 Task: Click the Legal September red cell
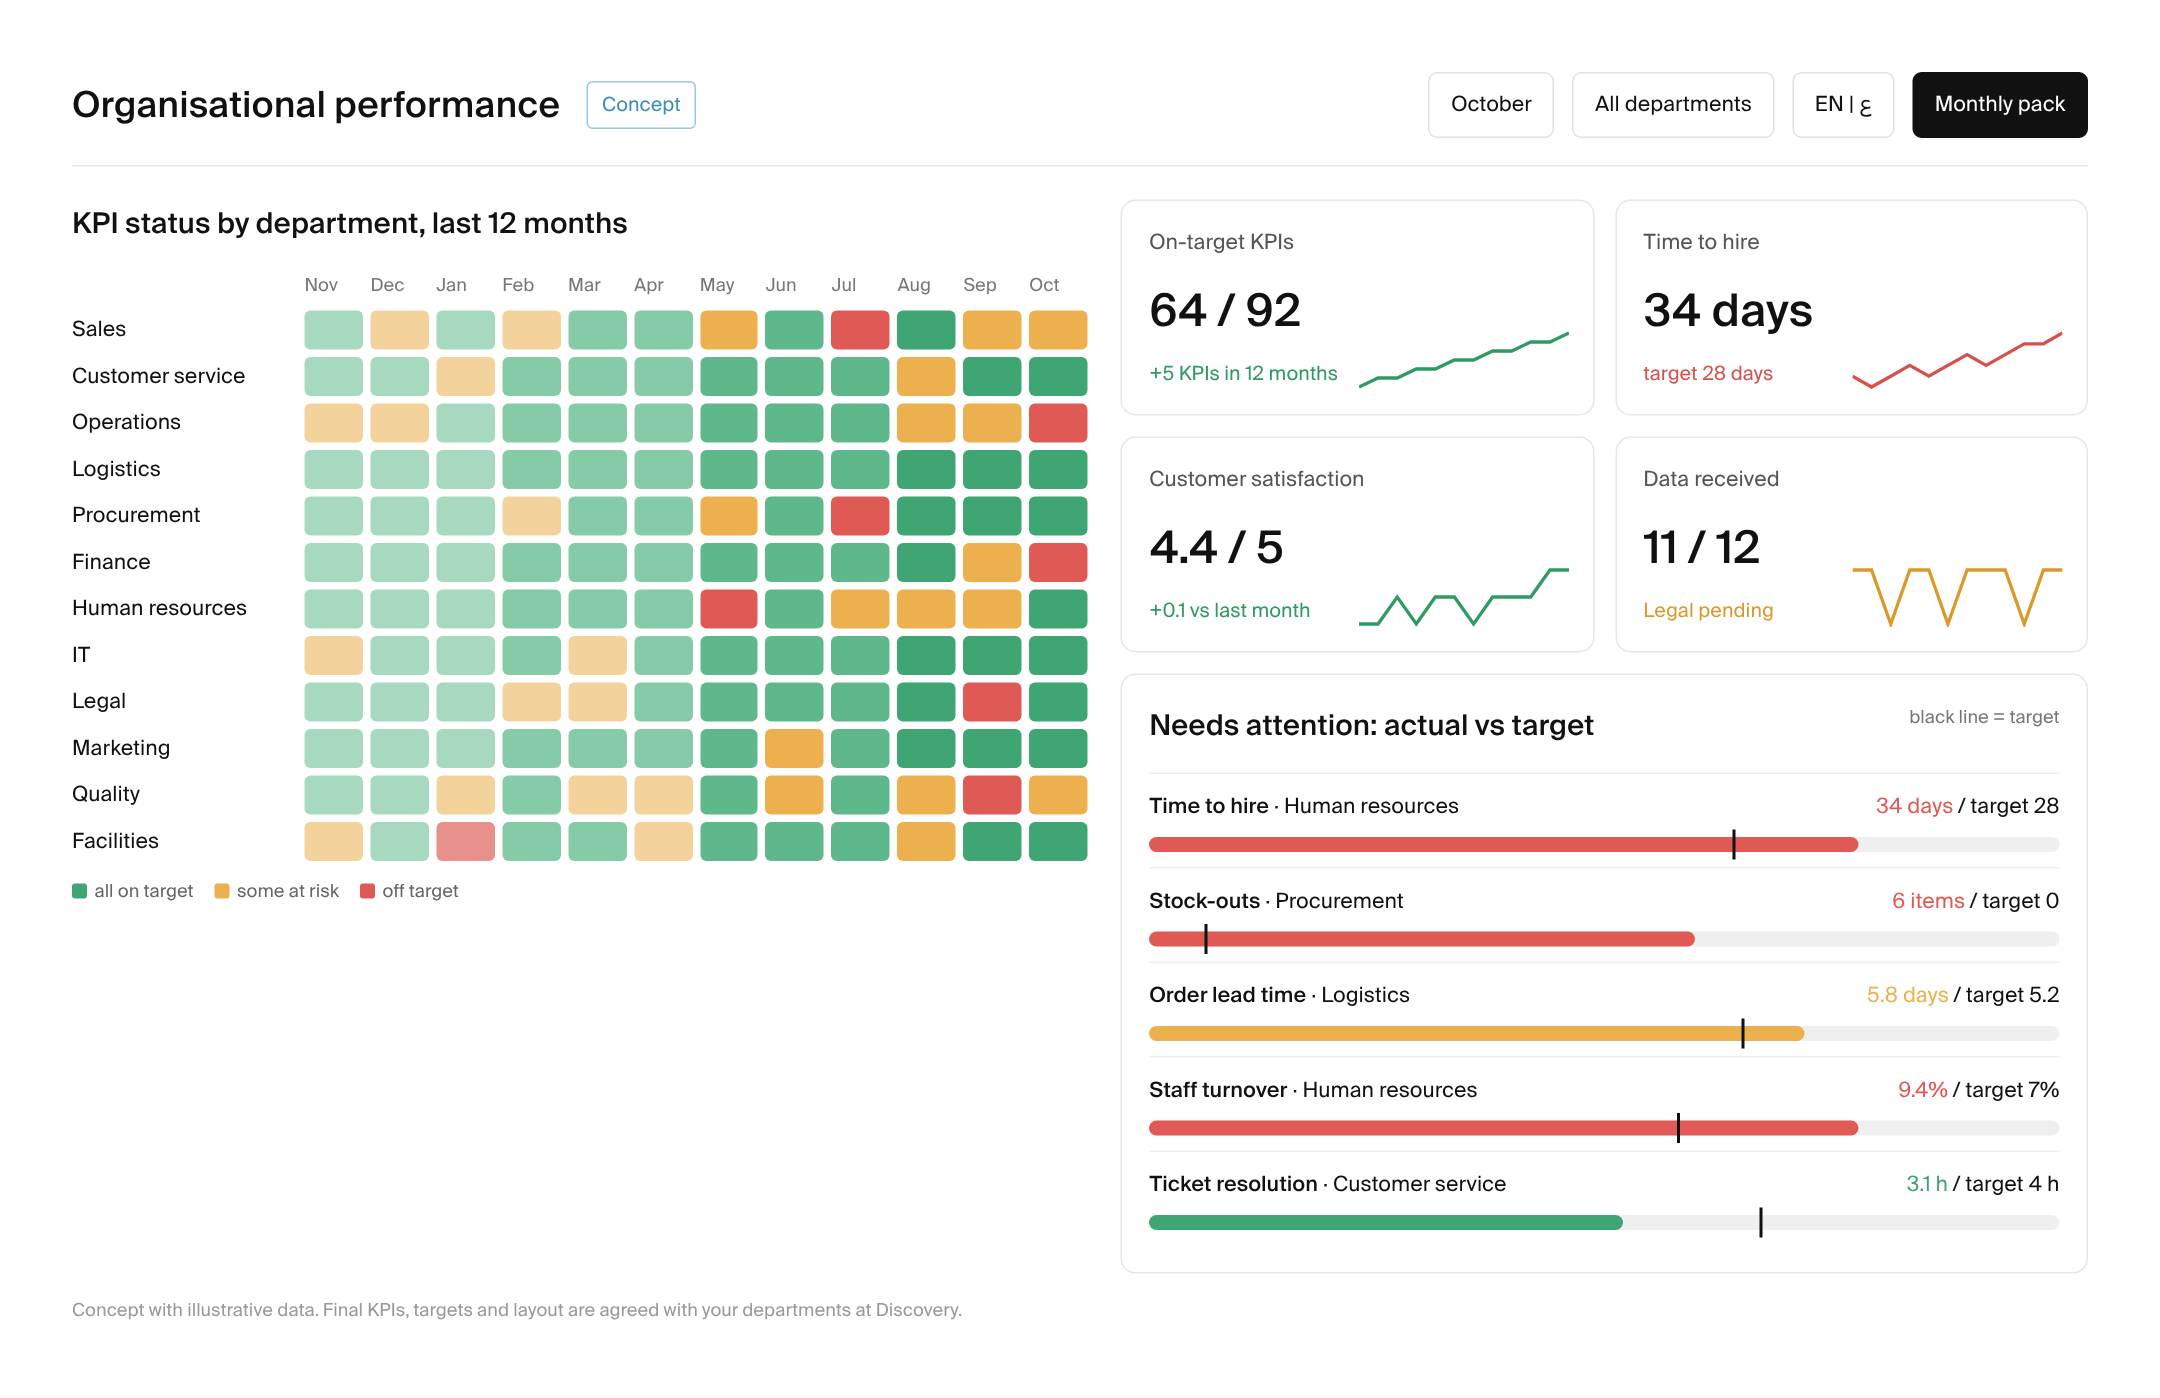992,702
